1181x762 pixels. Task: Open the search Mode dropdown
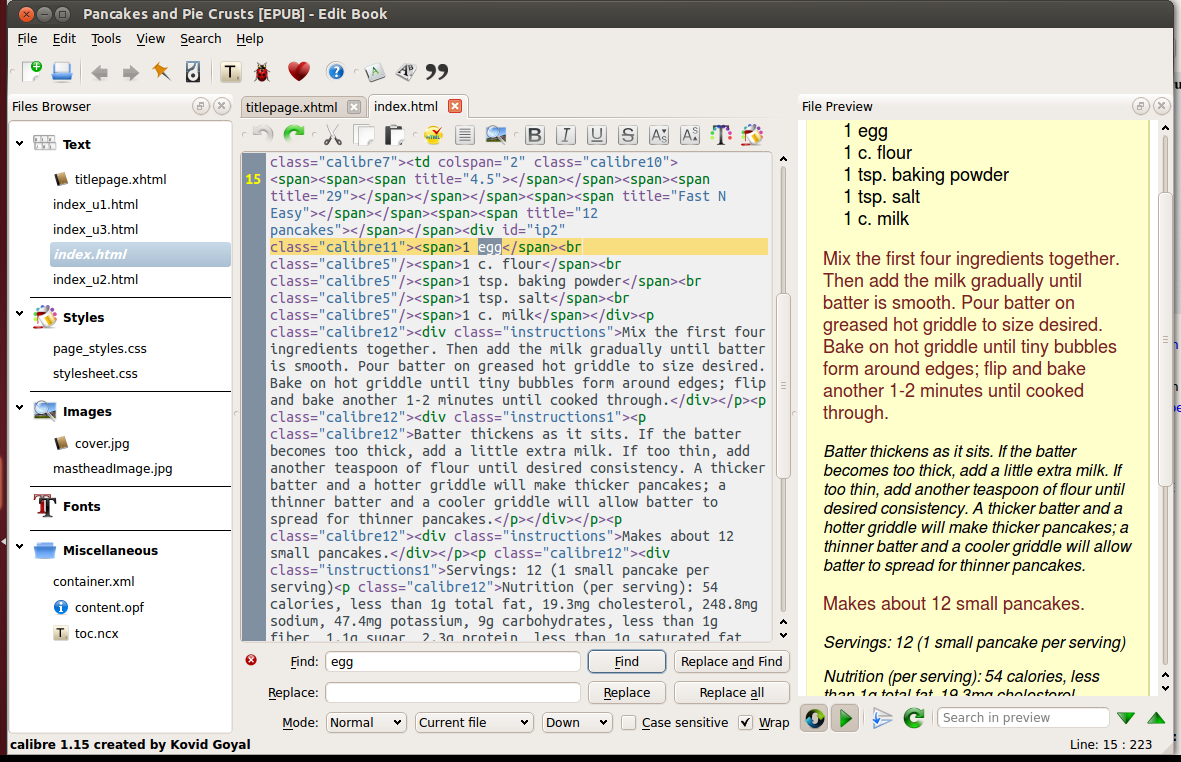pos(366,723)
